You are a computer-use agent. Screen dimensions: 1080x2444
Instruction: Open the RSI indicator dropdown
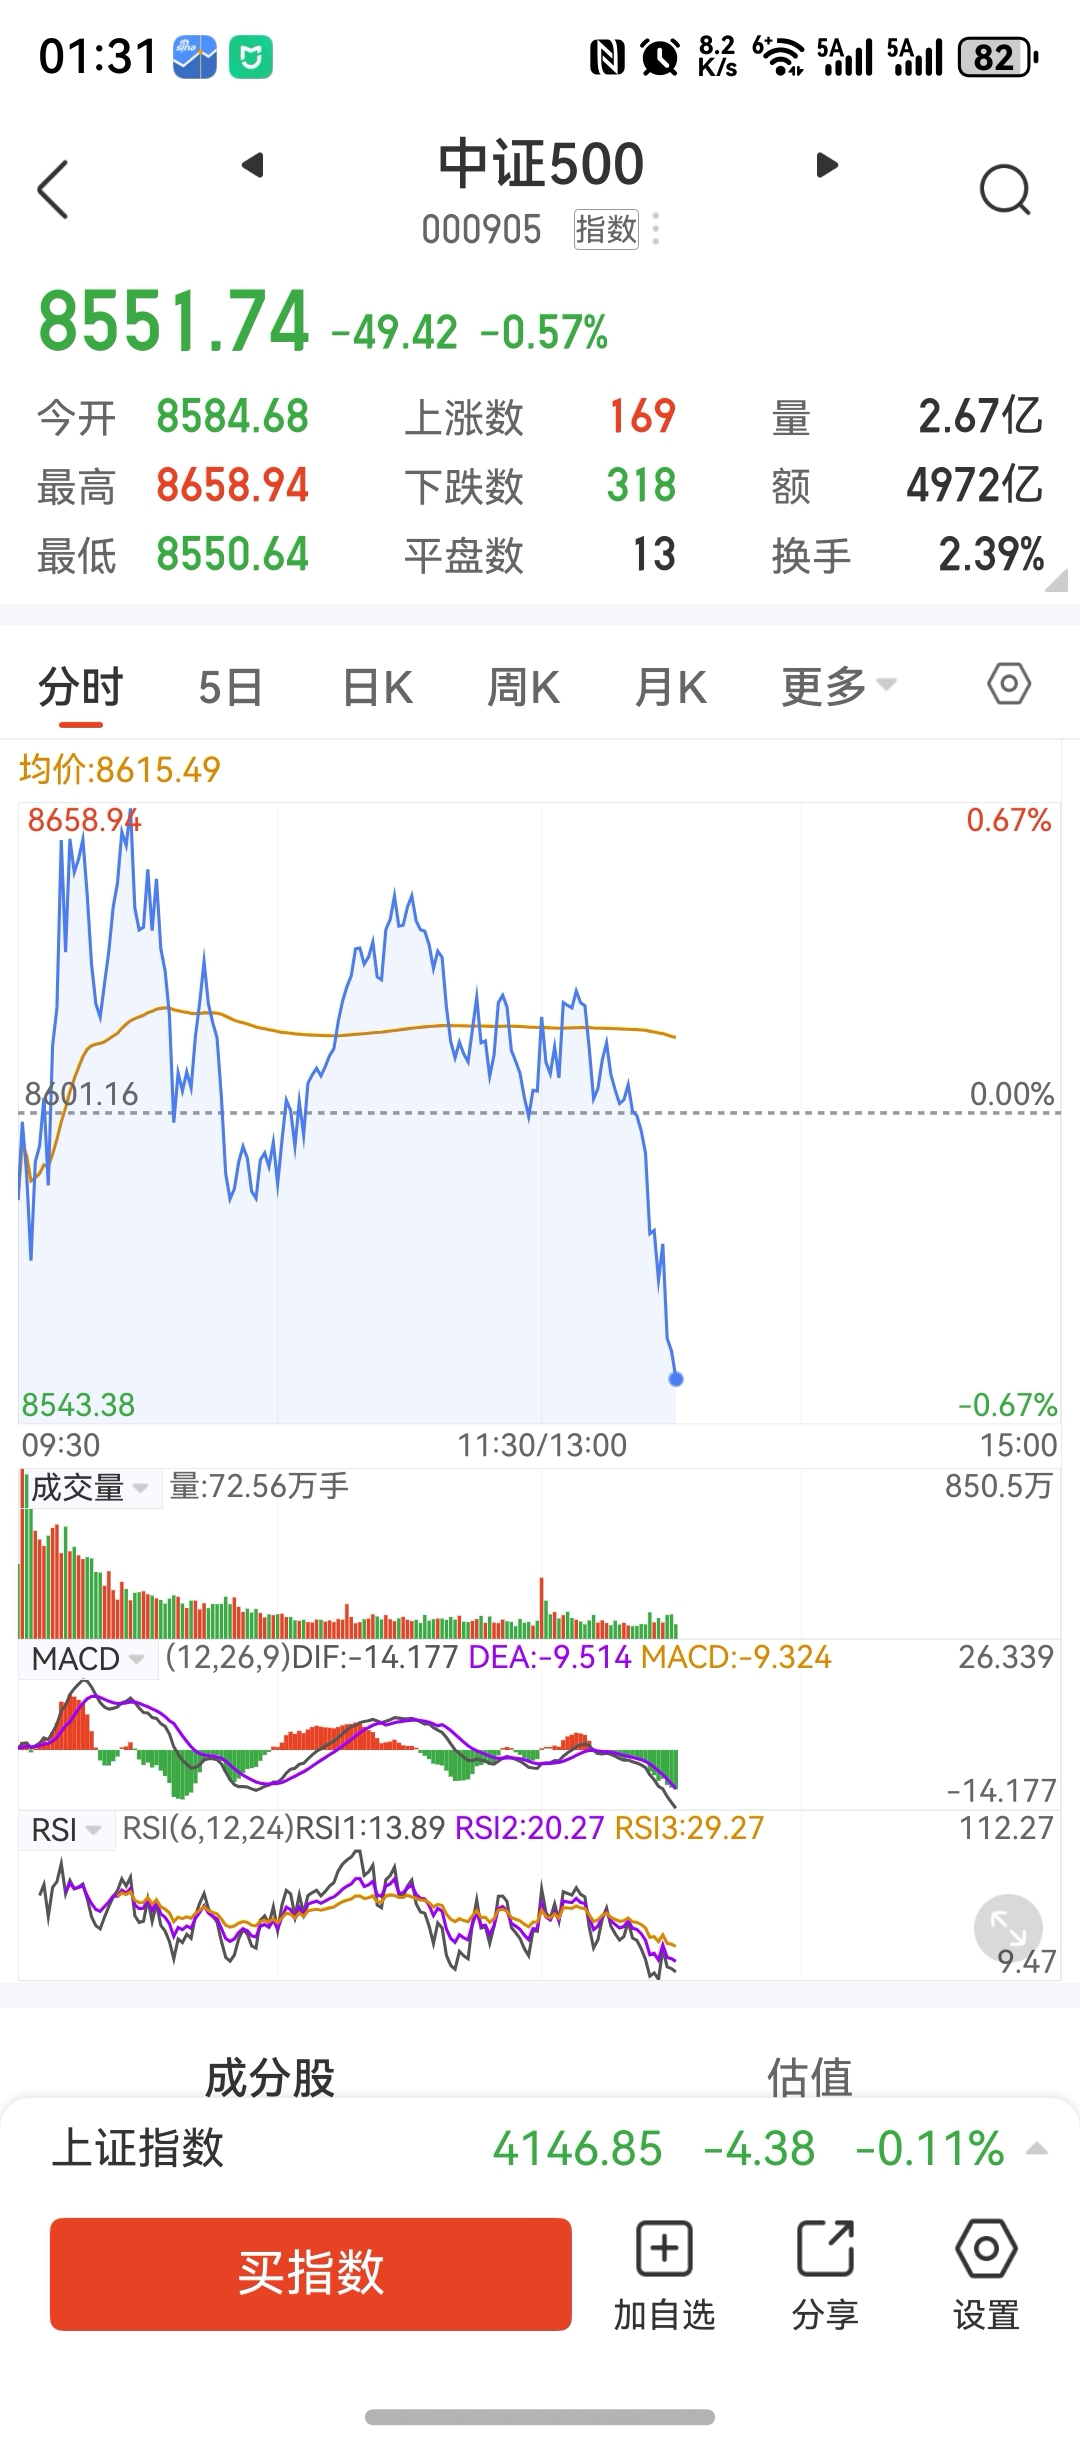pos(66,1830)
